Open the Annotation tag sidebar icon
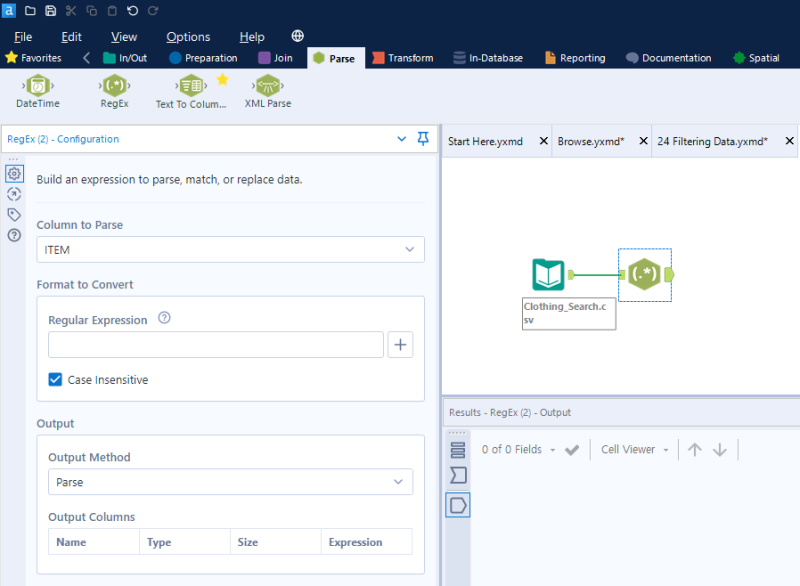 14,215
